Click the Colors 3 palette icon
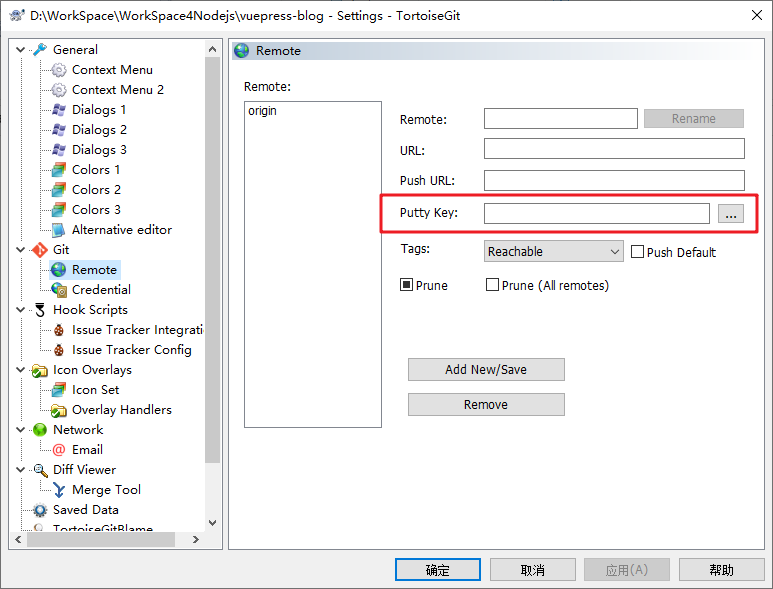The height and width of the screenshot is (589, 773). pyautogui.click(x=59, y=209)
